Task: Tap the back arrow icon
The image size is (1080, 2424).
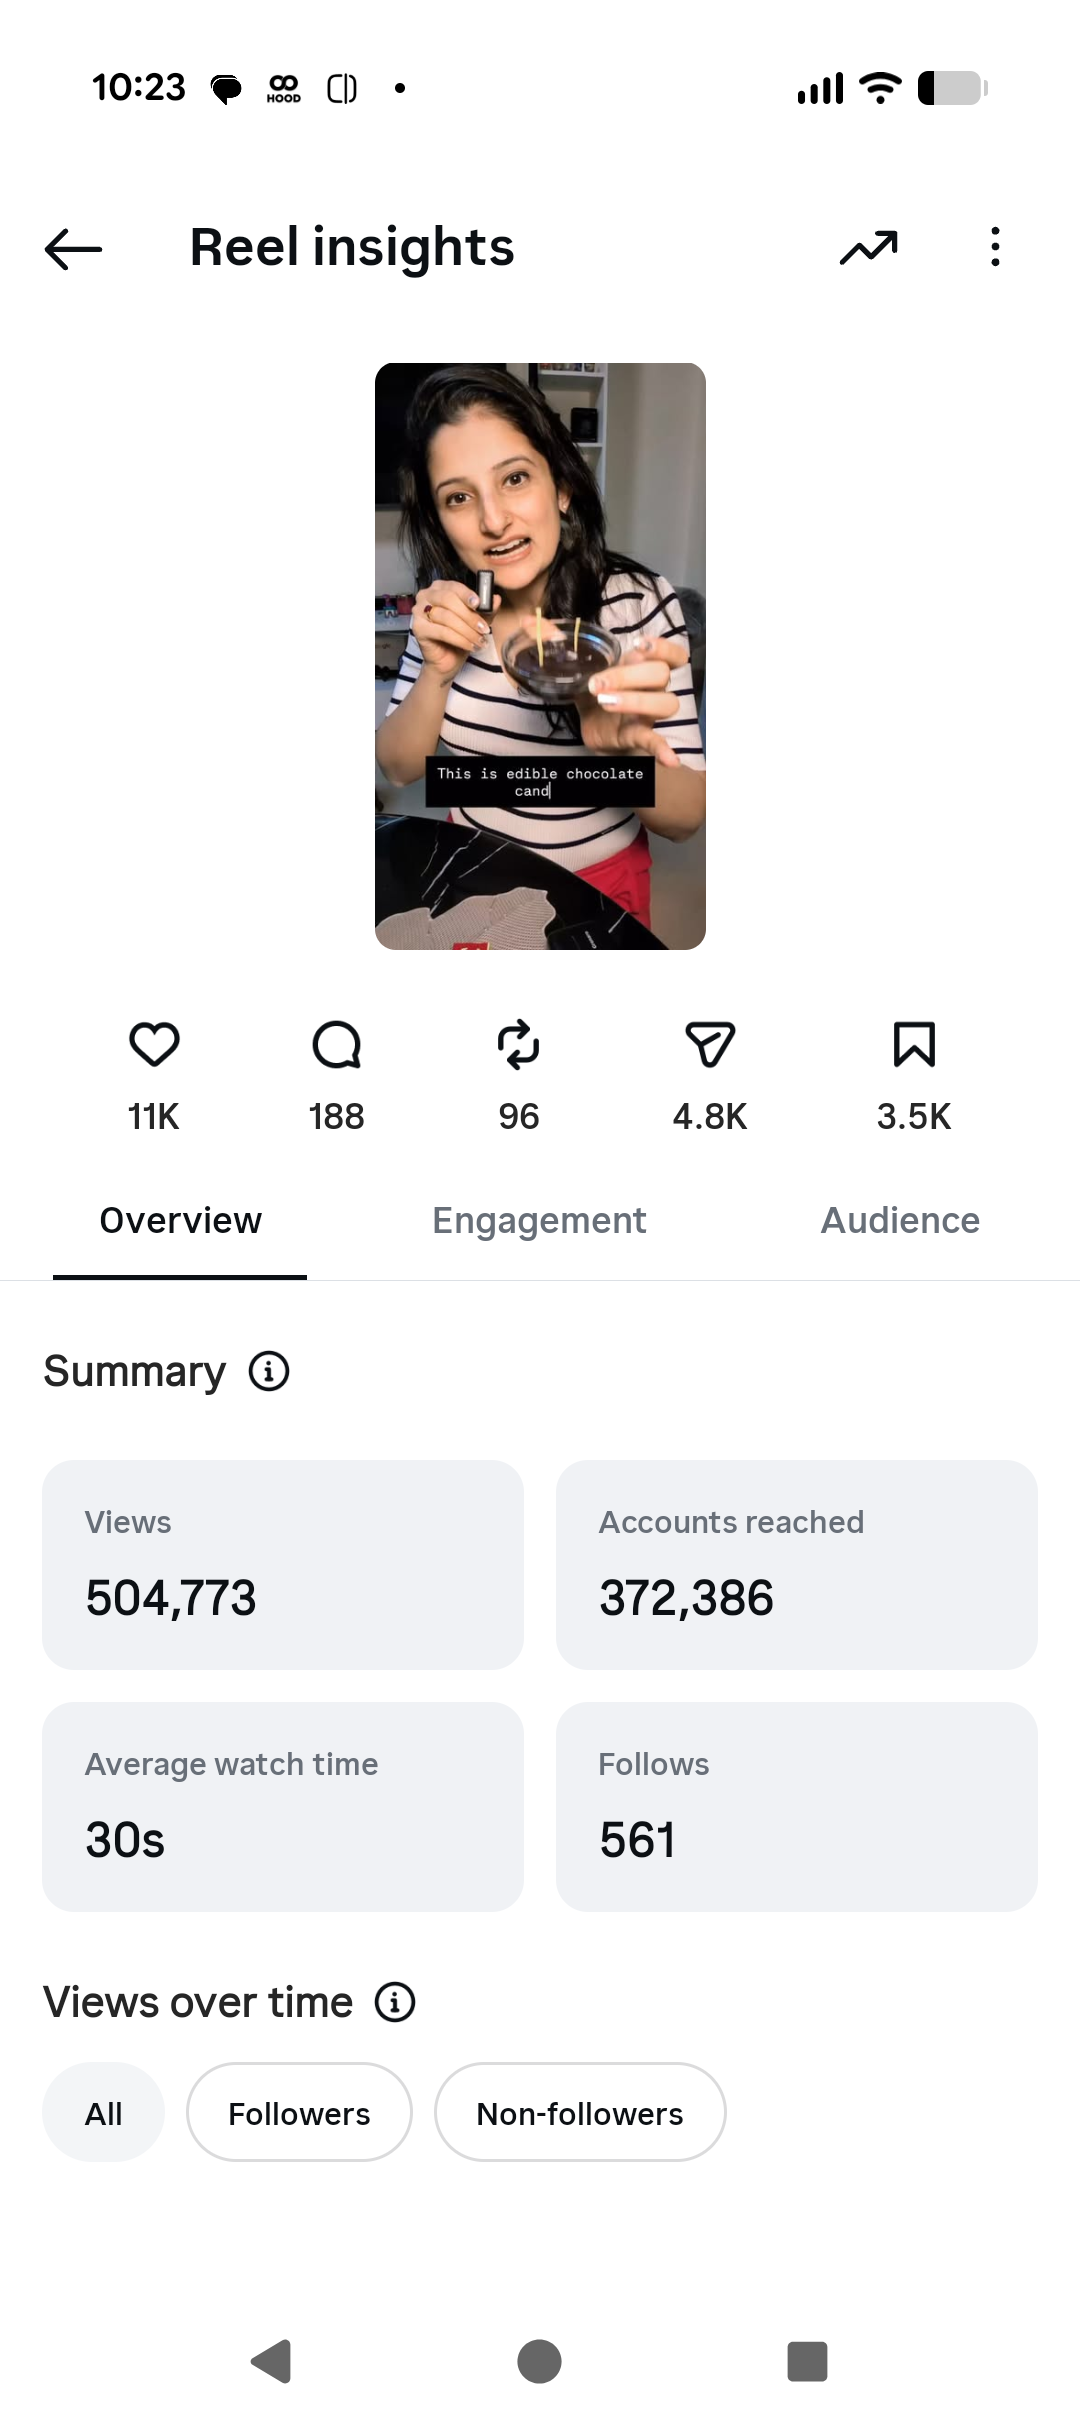Action: pyautogui.click(x=73, y=248)
